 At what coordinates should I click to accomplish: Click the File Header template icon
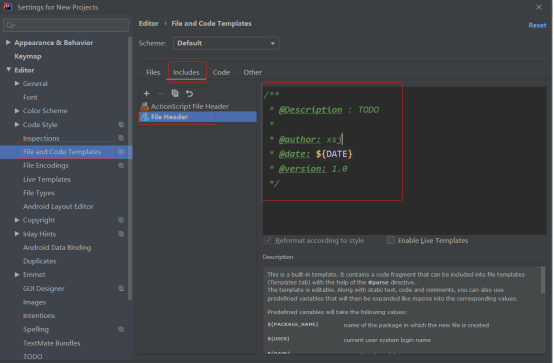pos(145,117)
